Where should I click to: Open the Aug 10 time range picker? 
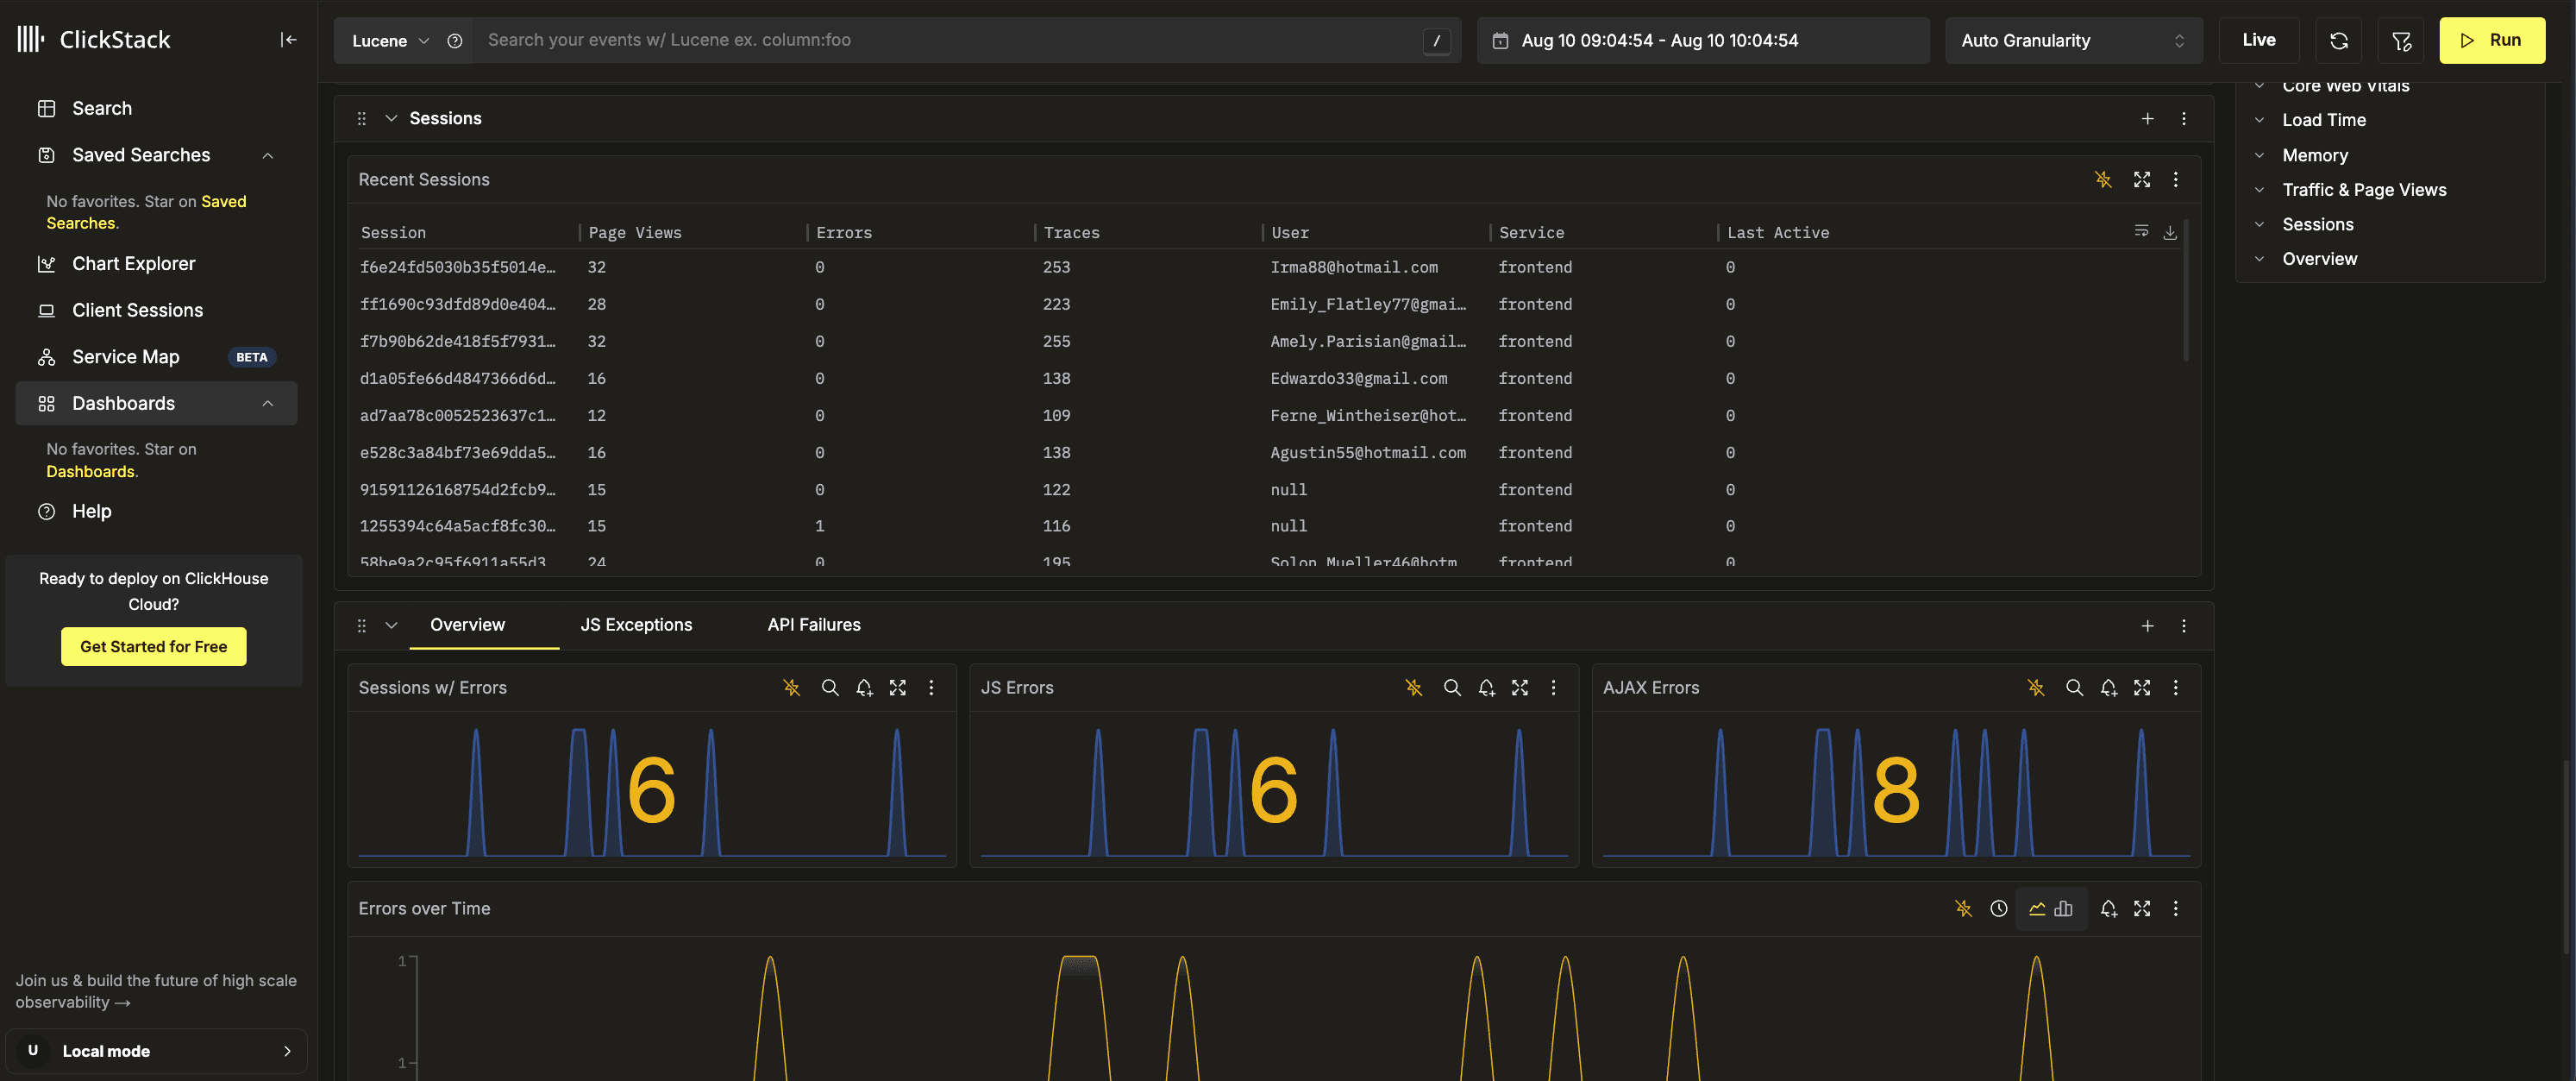tap(1703, 41)
